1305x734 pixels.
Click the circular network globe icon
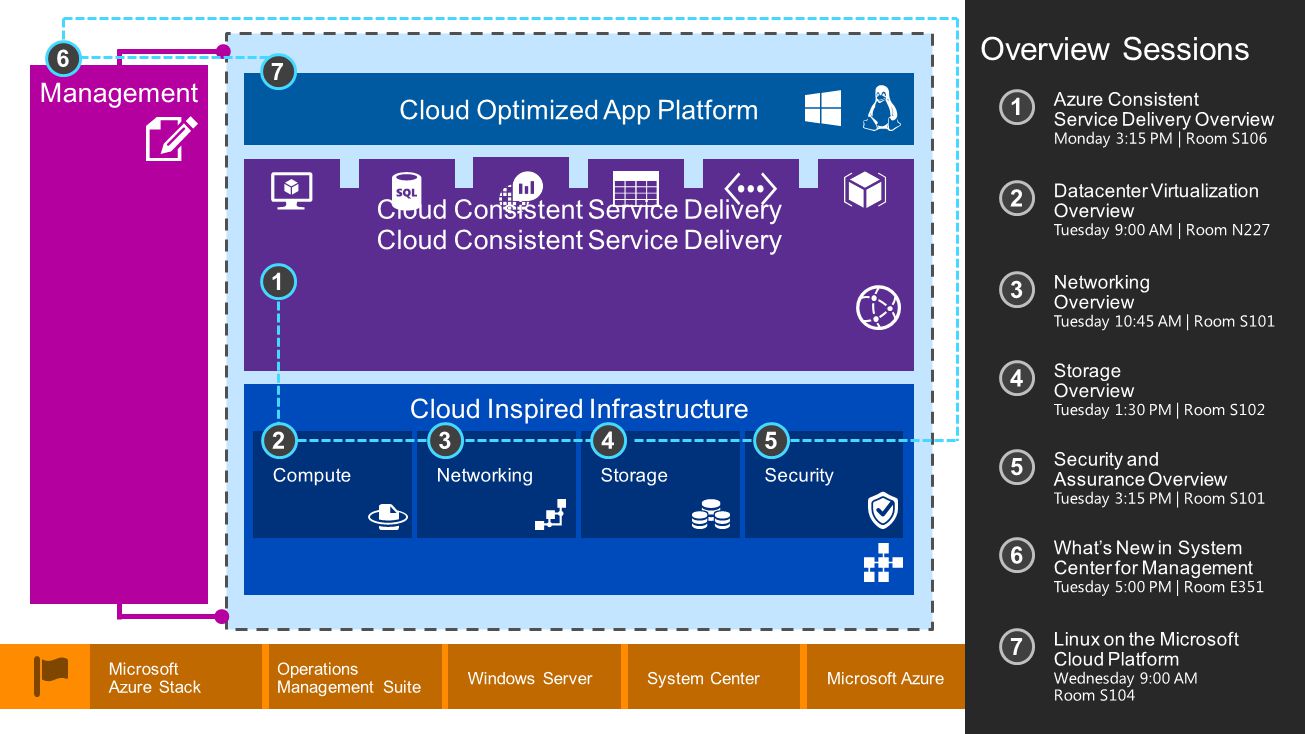point(879,308)
